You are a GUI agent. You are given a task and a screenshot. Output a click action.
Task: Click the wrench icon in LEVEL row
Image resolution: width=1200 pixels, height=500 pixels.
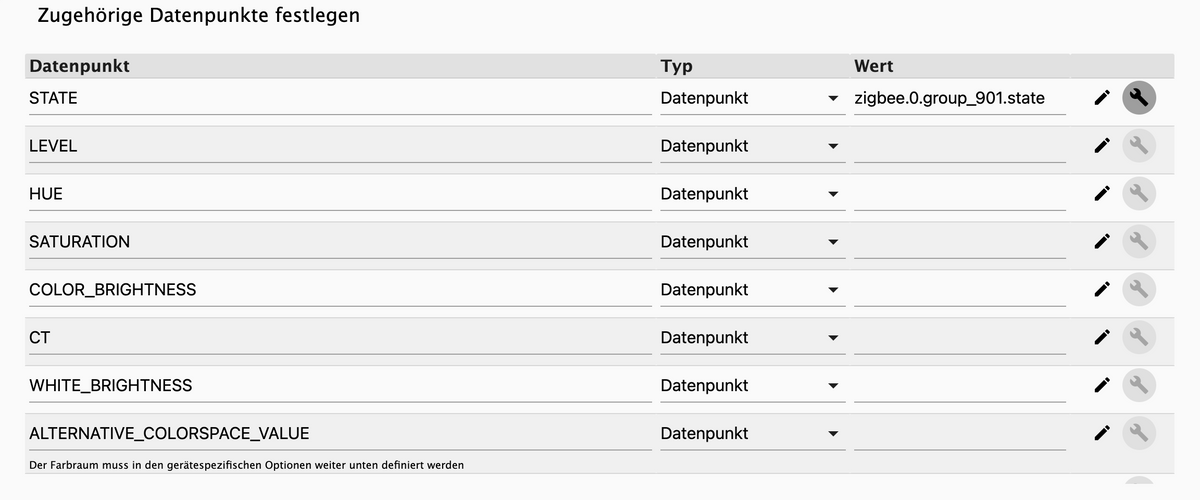pyautogui.click(x=1139, y=146)
